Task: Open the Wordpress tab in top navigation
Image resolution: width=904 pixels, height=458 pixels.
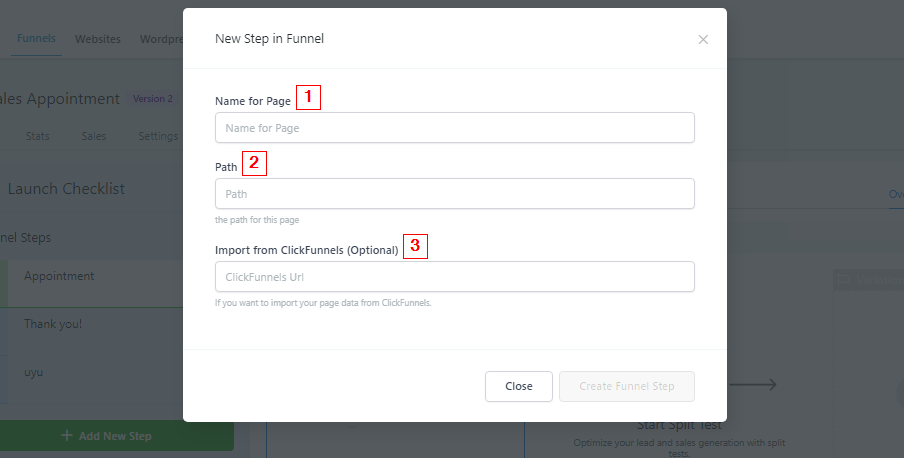Action: [160, 39]
